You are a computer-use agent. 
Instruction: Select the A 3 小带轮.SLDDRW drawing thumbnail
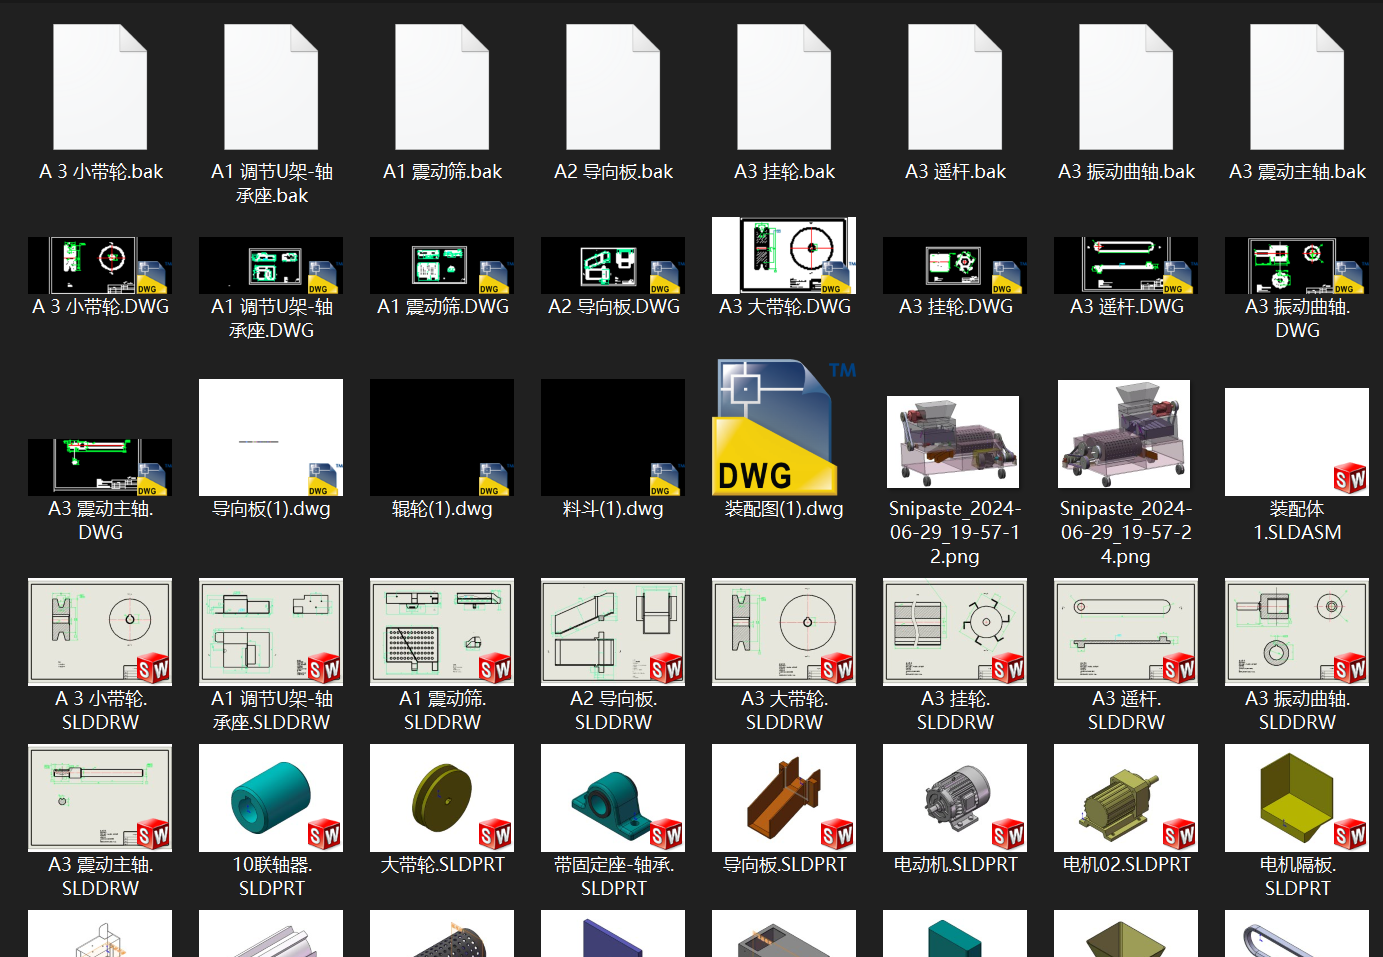point(100,632)
